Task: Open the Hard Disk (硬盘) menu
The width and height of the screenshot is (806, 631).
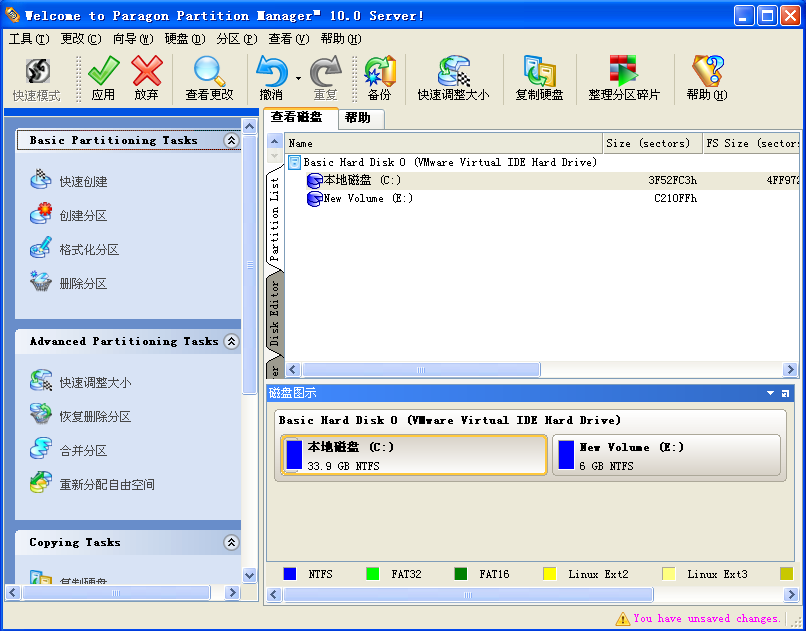Action: click(185, 39)
